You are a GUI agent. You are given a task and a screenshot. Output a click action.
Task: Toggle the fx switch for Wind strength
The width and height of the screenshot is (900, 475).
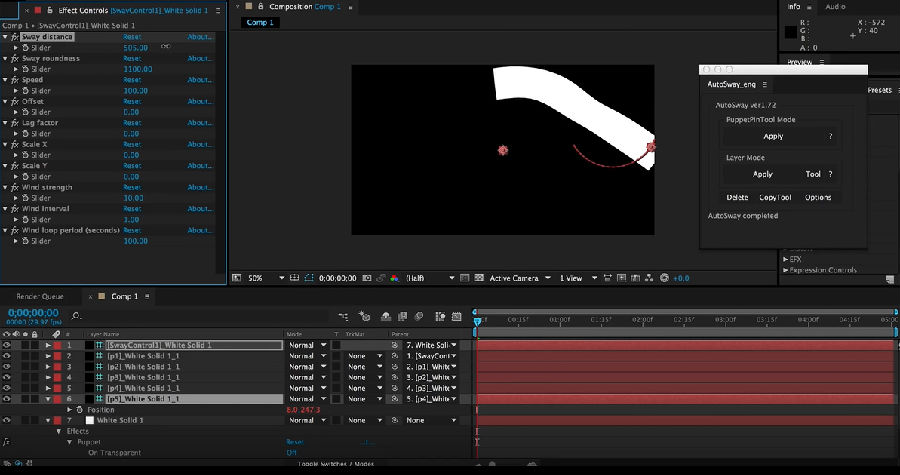(15, 187)
